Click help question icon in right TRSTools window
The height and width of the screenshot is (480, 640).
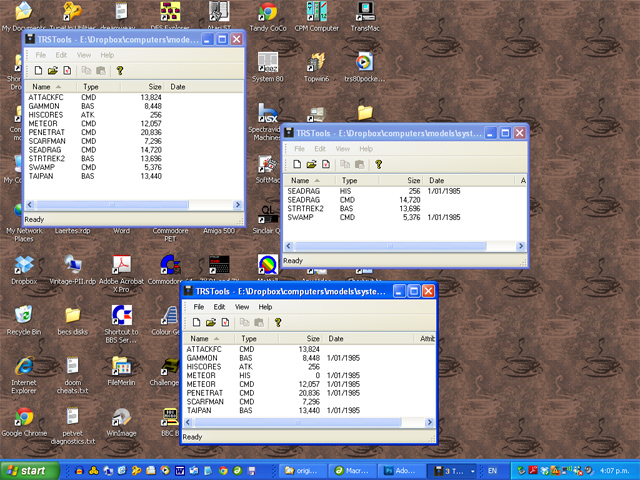379,164
